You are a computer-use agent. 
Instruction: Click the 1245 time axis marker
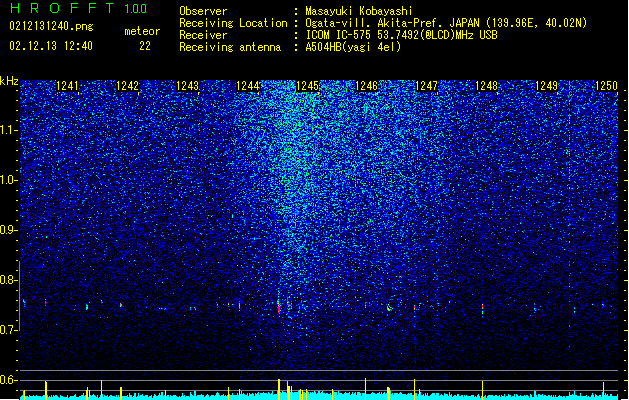click(x=307, y=85)
